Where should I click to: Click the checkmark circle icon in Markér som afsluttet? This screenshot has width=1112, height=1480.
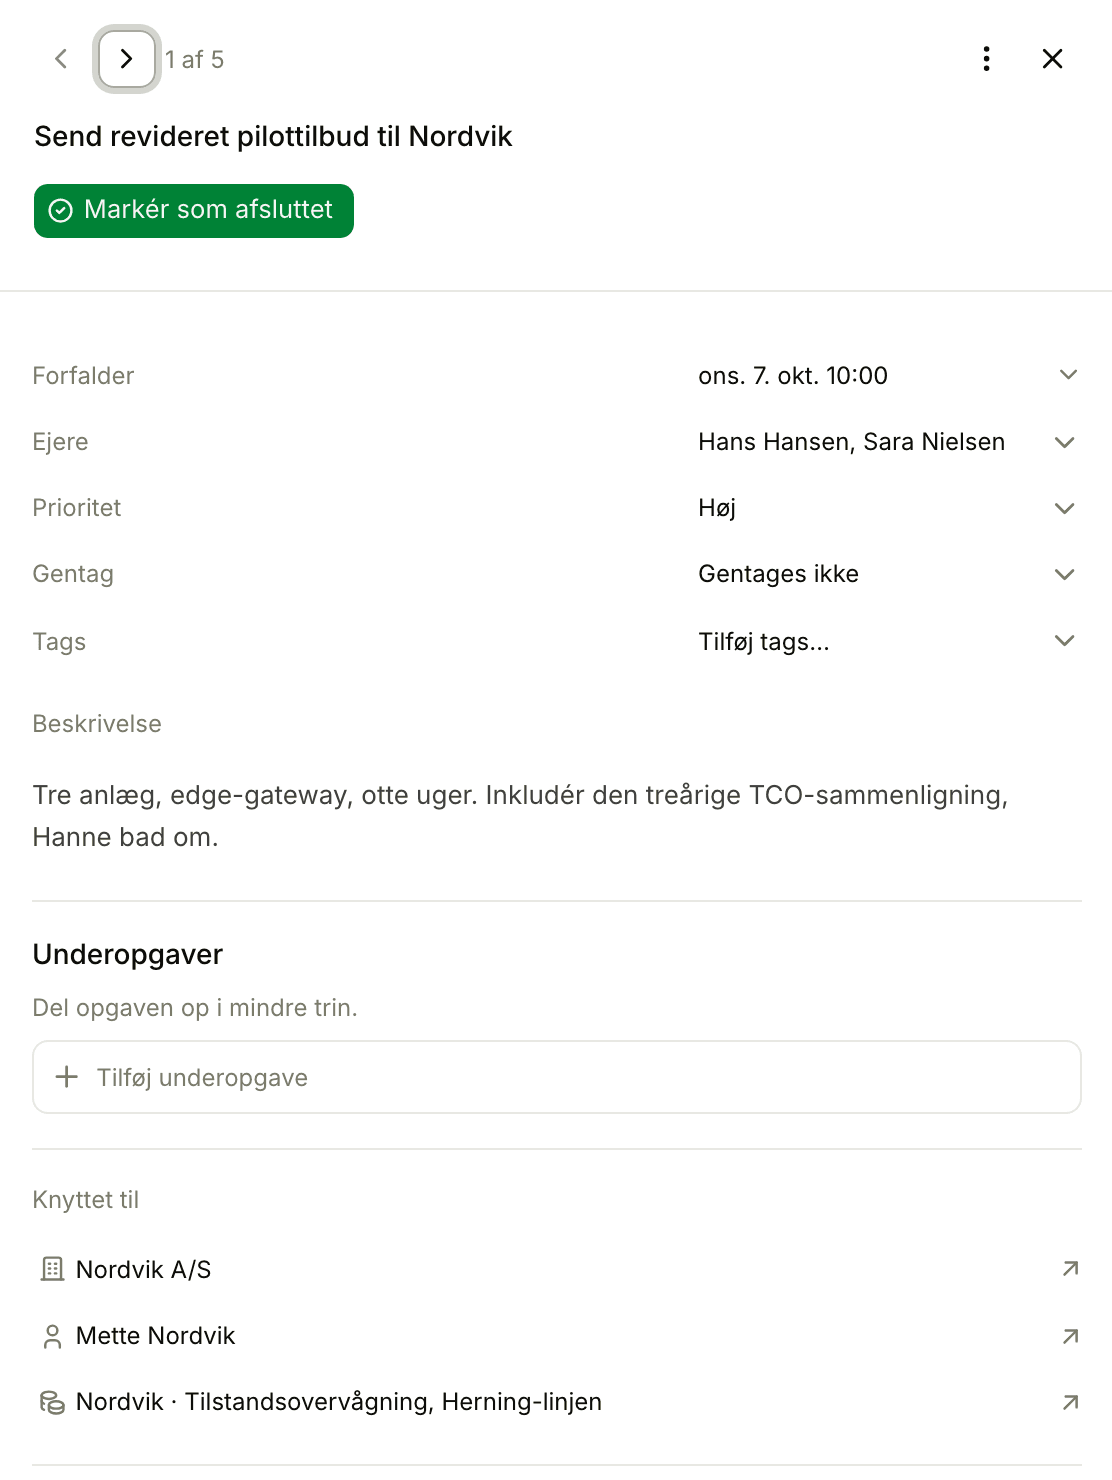point(61,210)
